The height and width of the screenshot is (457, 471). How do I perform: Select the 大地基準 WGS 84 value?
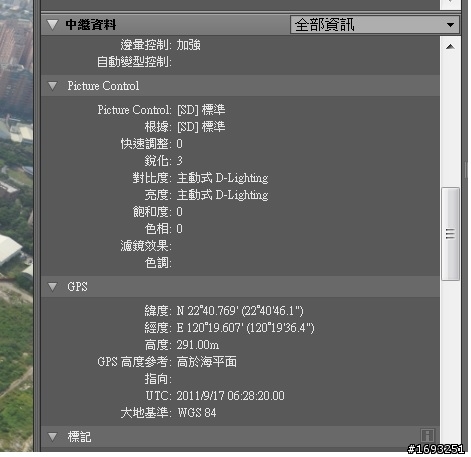pyautogui.click(x=197, y=413)
